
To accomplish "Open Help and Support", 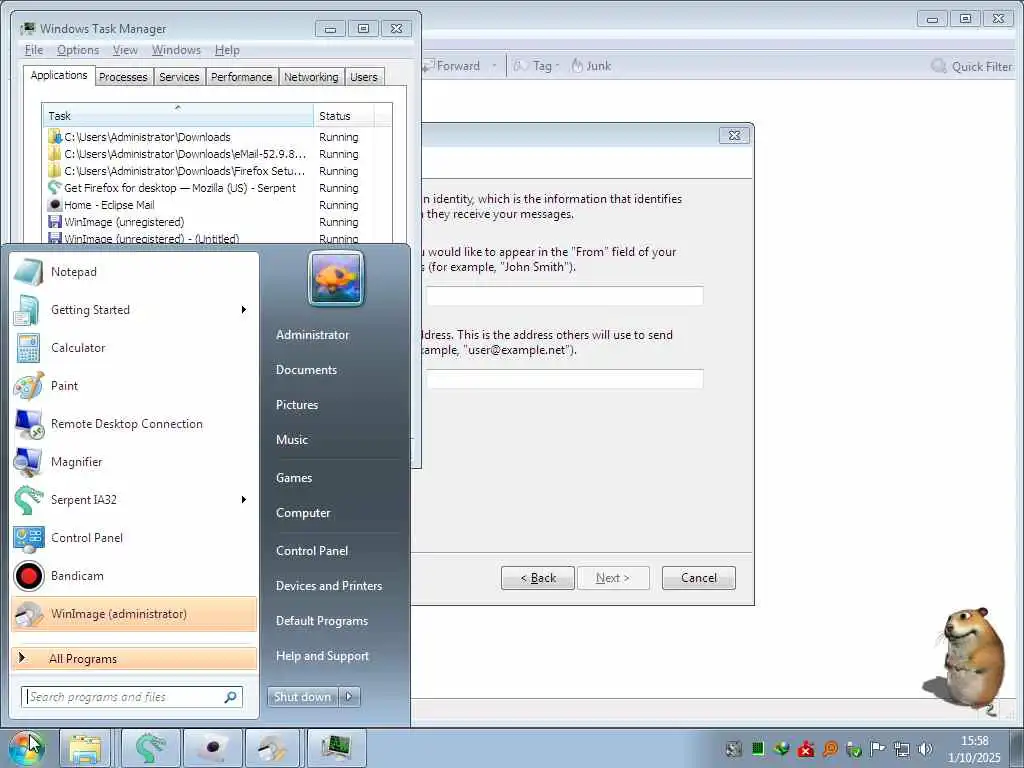I will click(x=322, y=656).
